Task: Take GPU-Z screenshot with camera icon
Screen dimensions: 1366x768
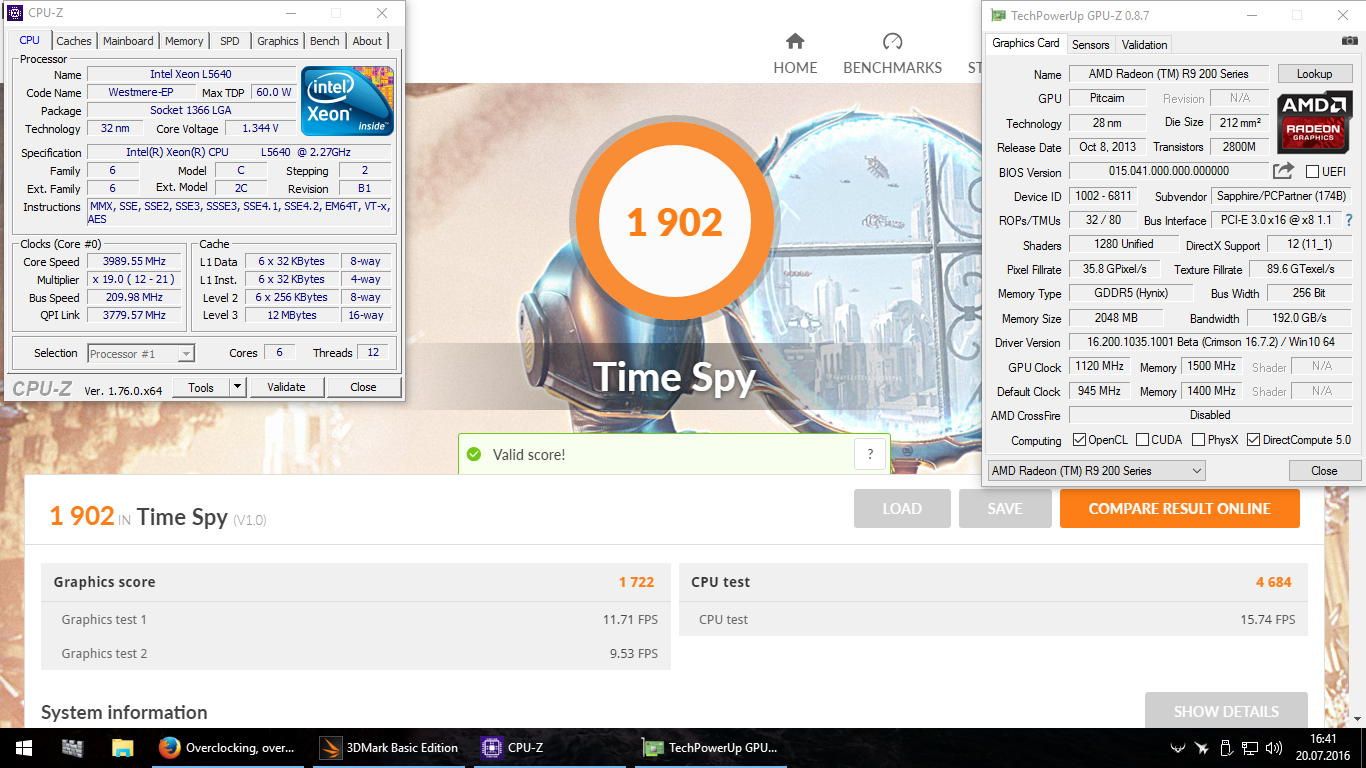Action: point(1350,40)
